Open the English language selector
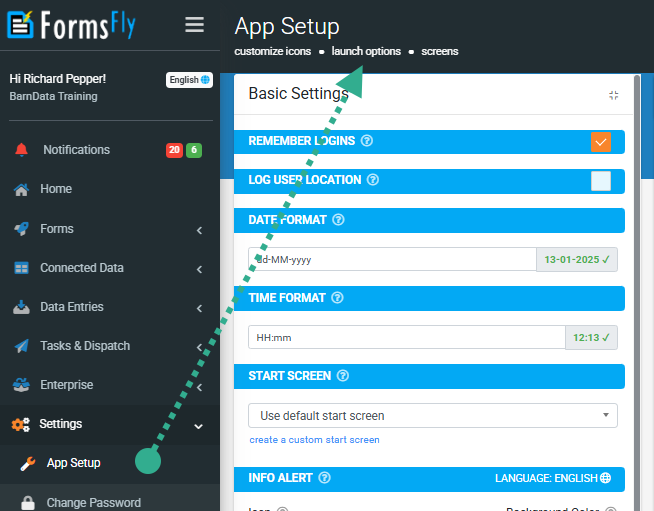The height and width of the screenshot is (511, 654). click(189, 80)
